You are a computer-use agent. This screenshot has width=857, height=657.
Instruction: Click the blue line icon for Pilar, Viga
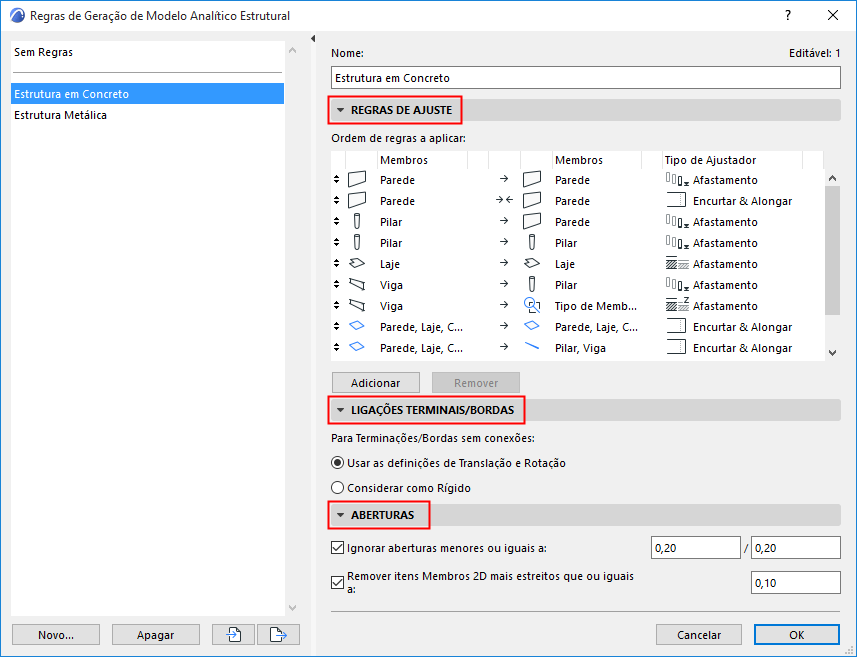pos(532,347)
